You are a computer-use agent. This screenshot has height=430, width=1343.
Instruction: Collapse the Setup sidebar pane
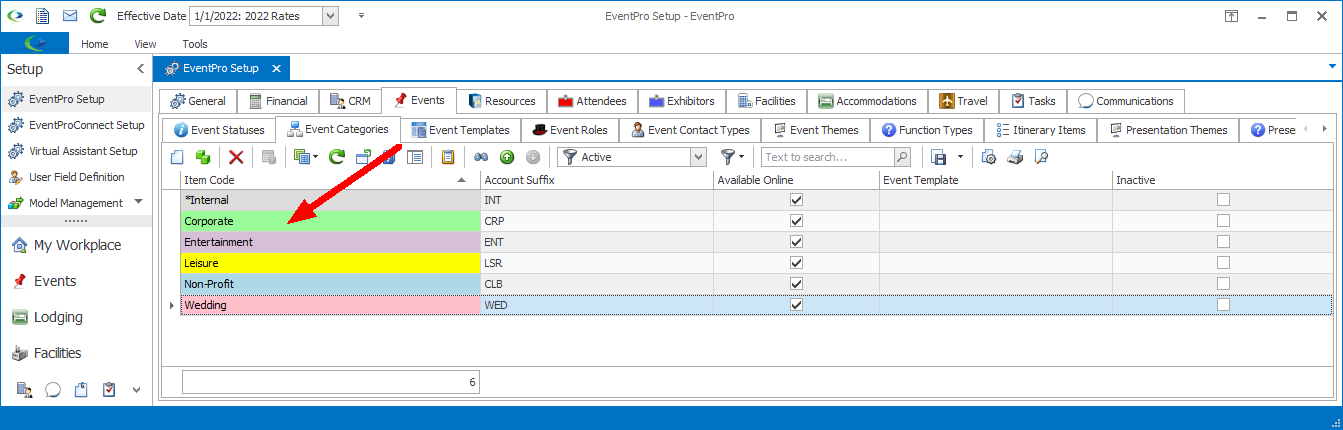point(140,69)
